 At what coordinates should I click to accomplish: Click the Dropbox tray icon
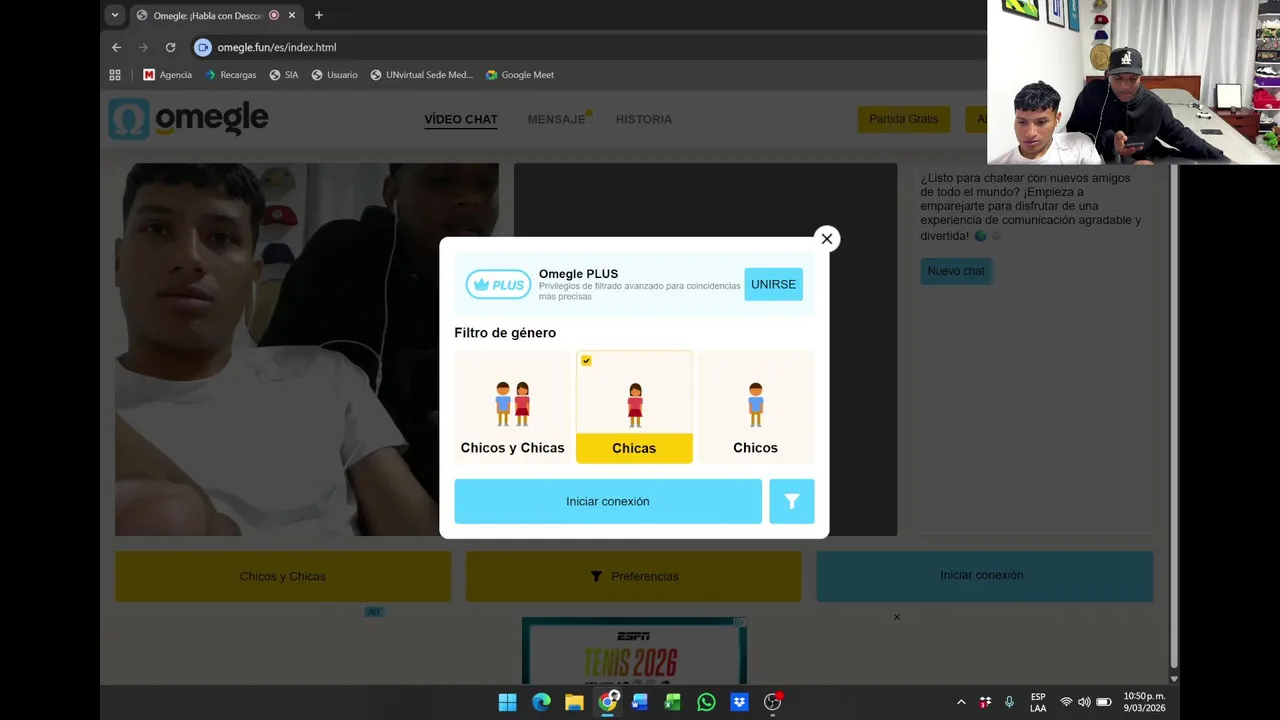[x=985, y=702]
